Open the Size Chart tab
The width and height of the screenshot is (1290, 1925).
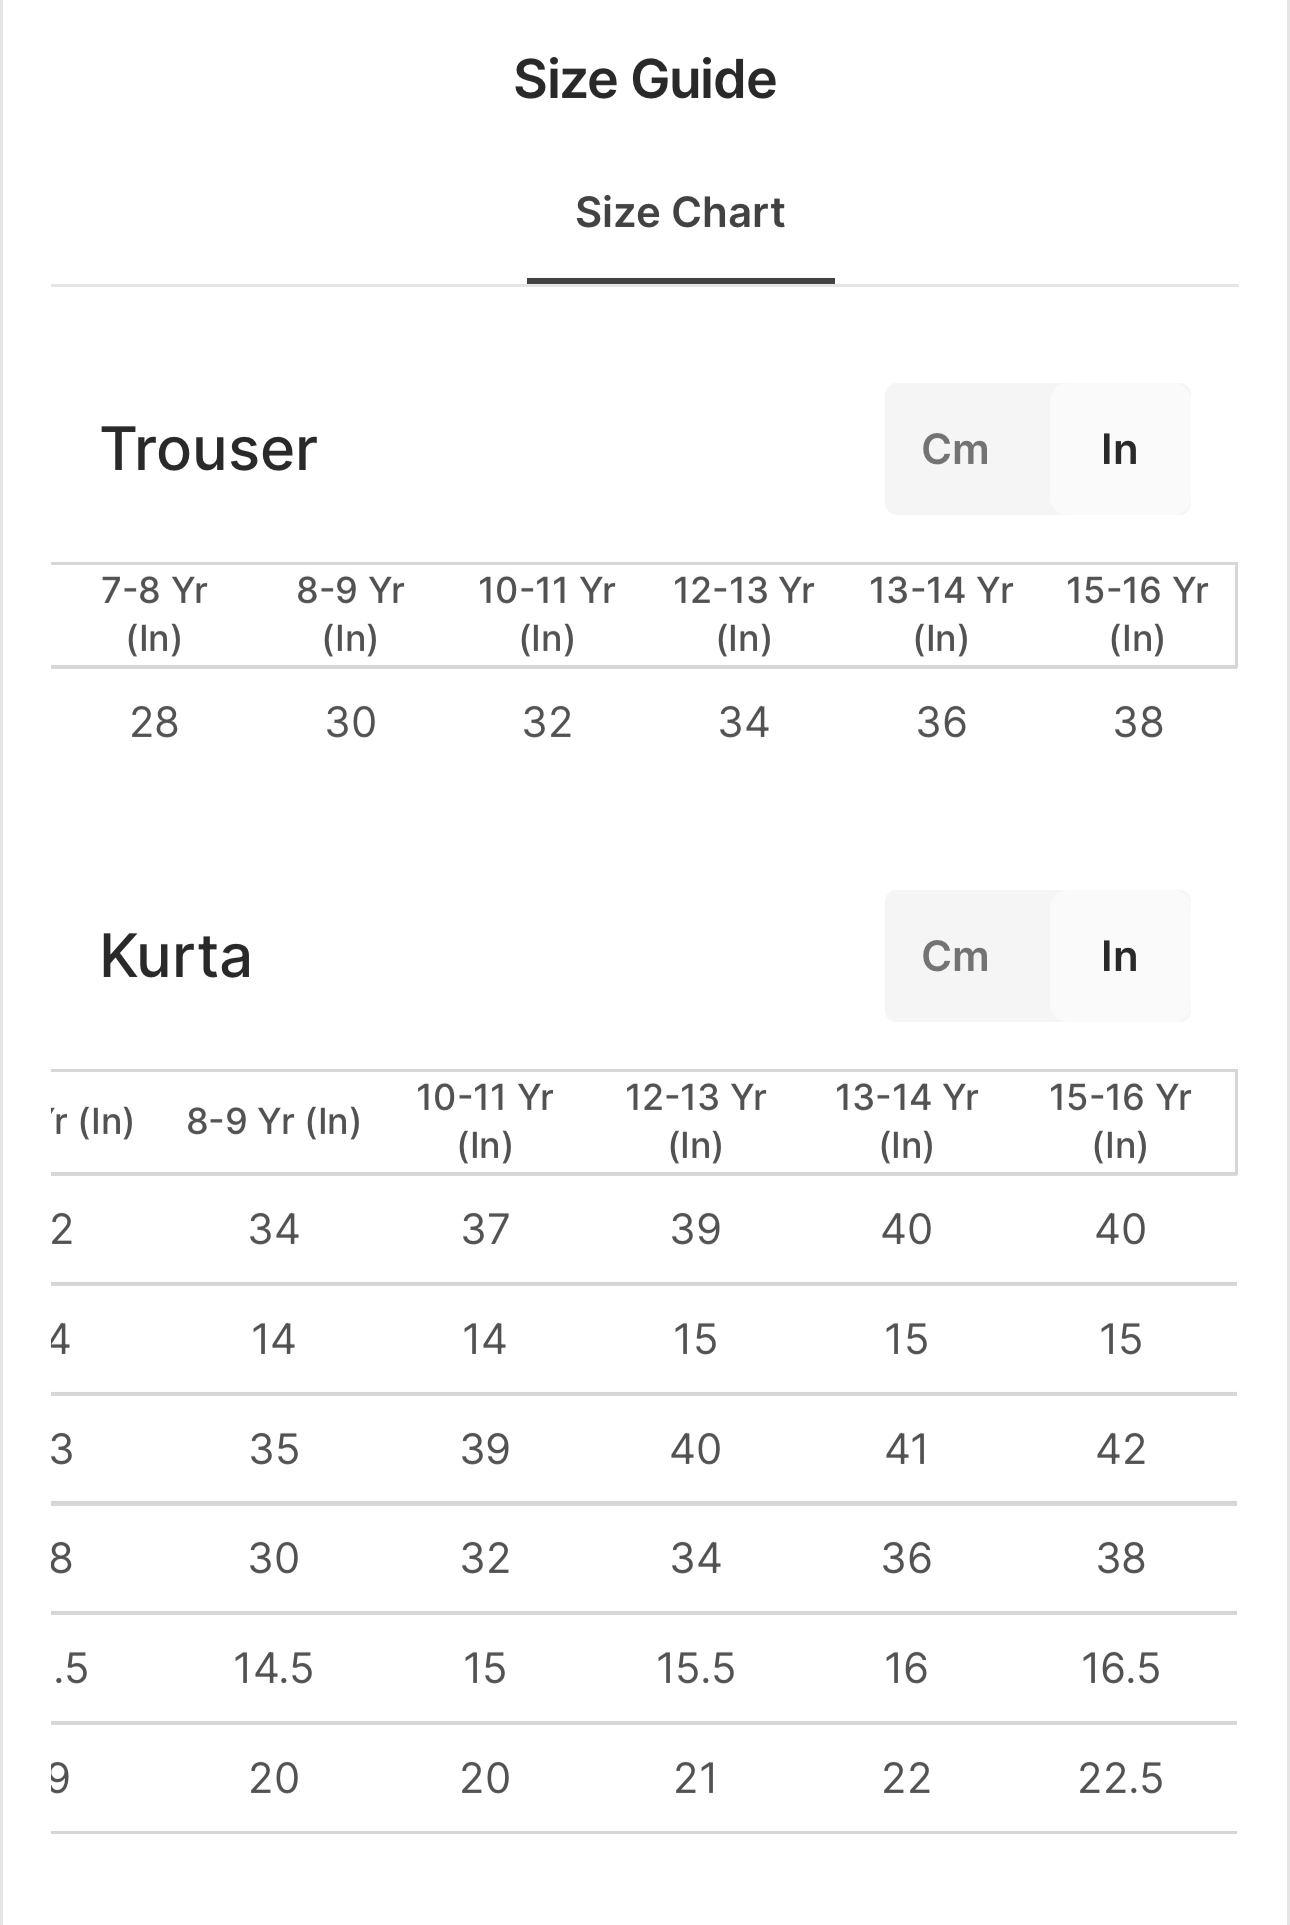(x=680, y=213)
